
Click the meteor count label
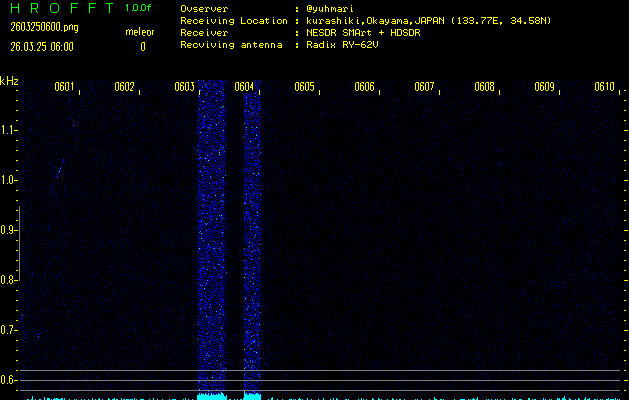click(140, 32)
